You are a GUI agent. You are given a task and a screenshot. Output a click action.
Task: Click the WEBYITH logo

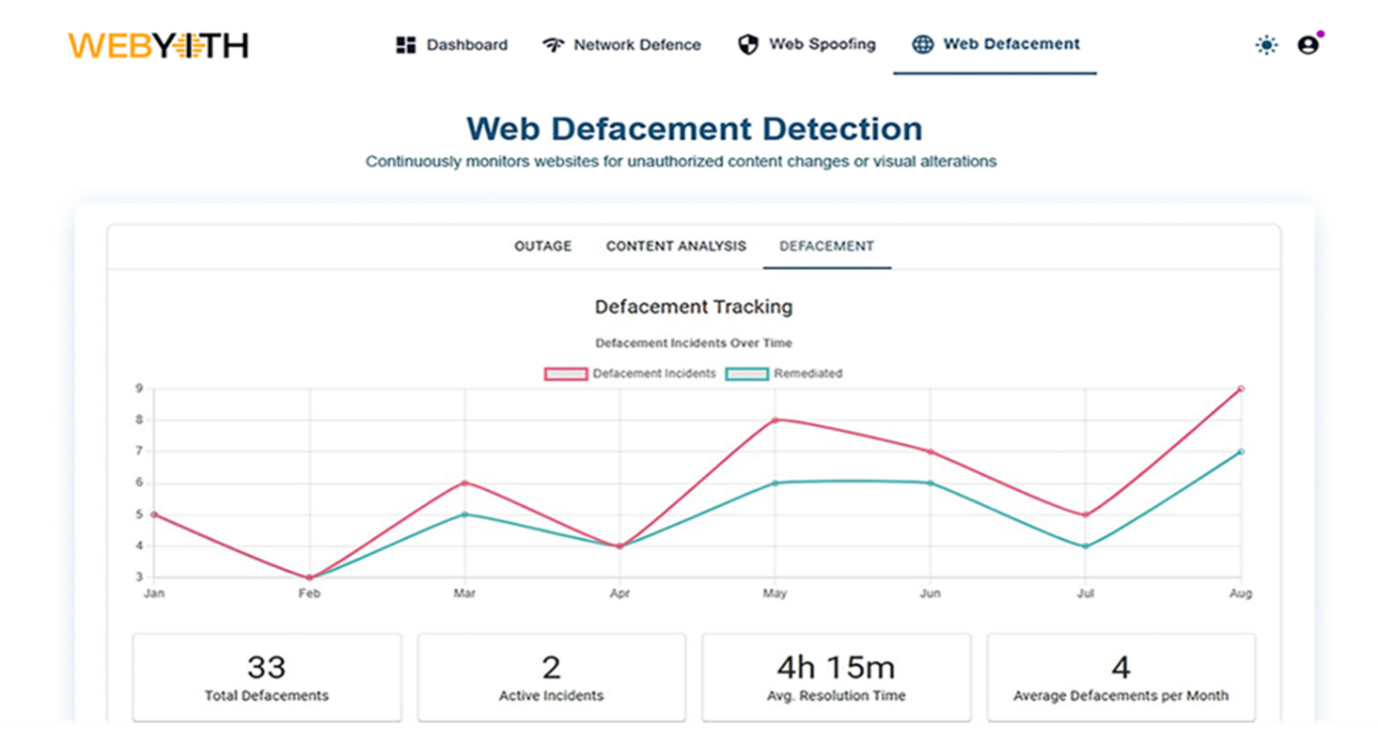click(158, 46)
